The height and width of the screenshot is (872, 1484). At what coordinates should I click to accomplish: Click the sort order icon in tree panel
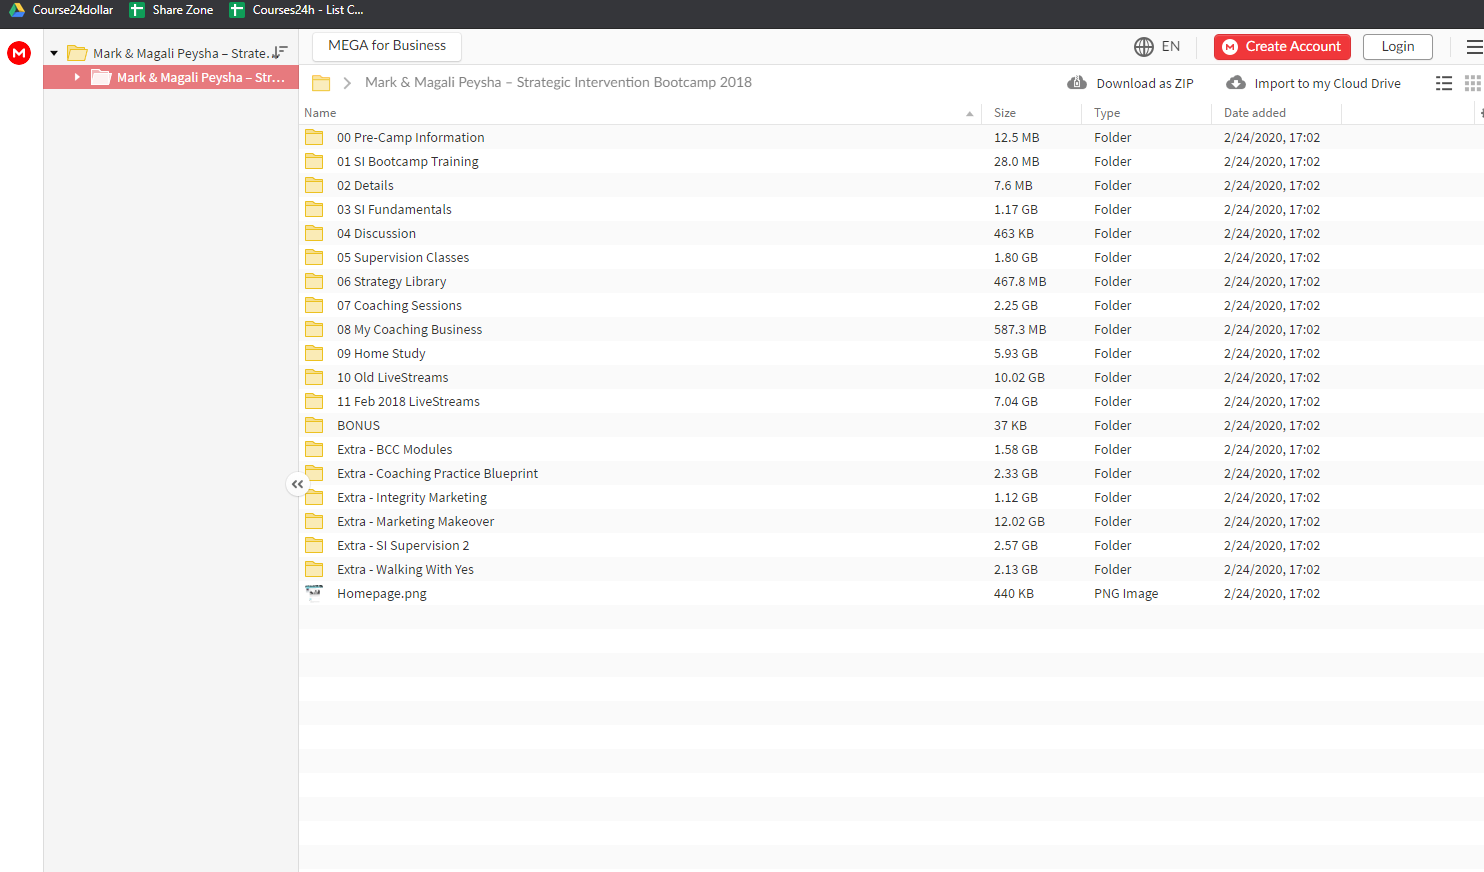point(280,52)
